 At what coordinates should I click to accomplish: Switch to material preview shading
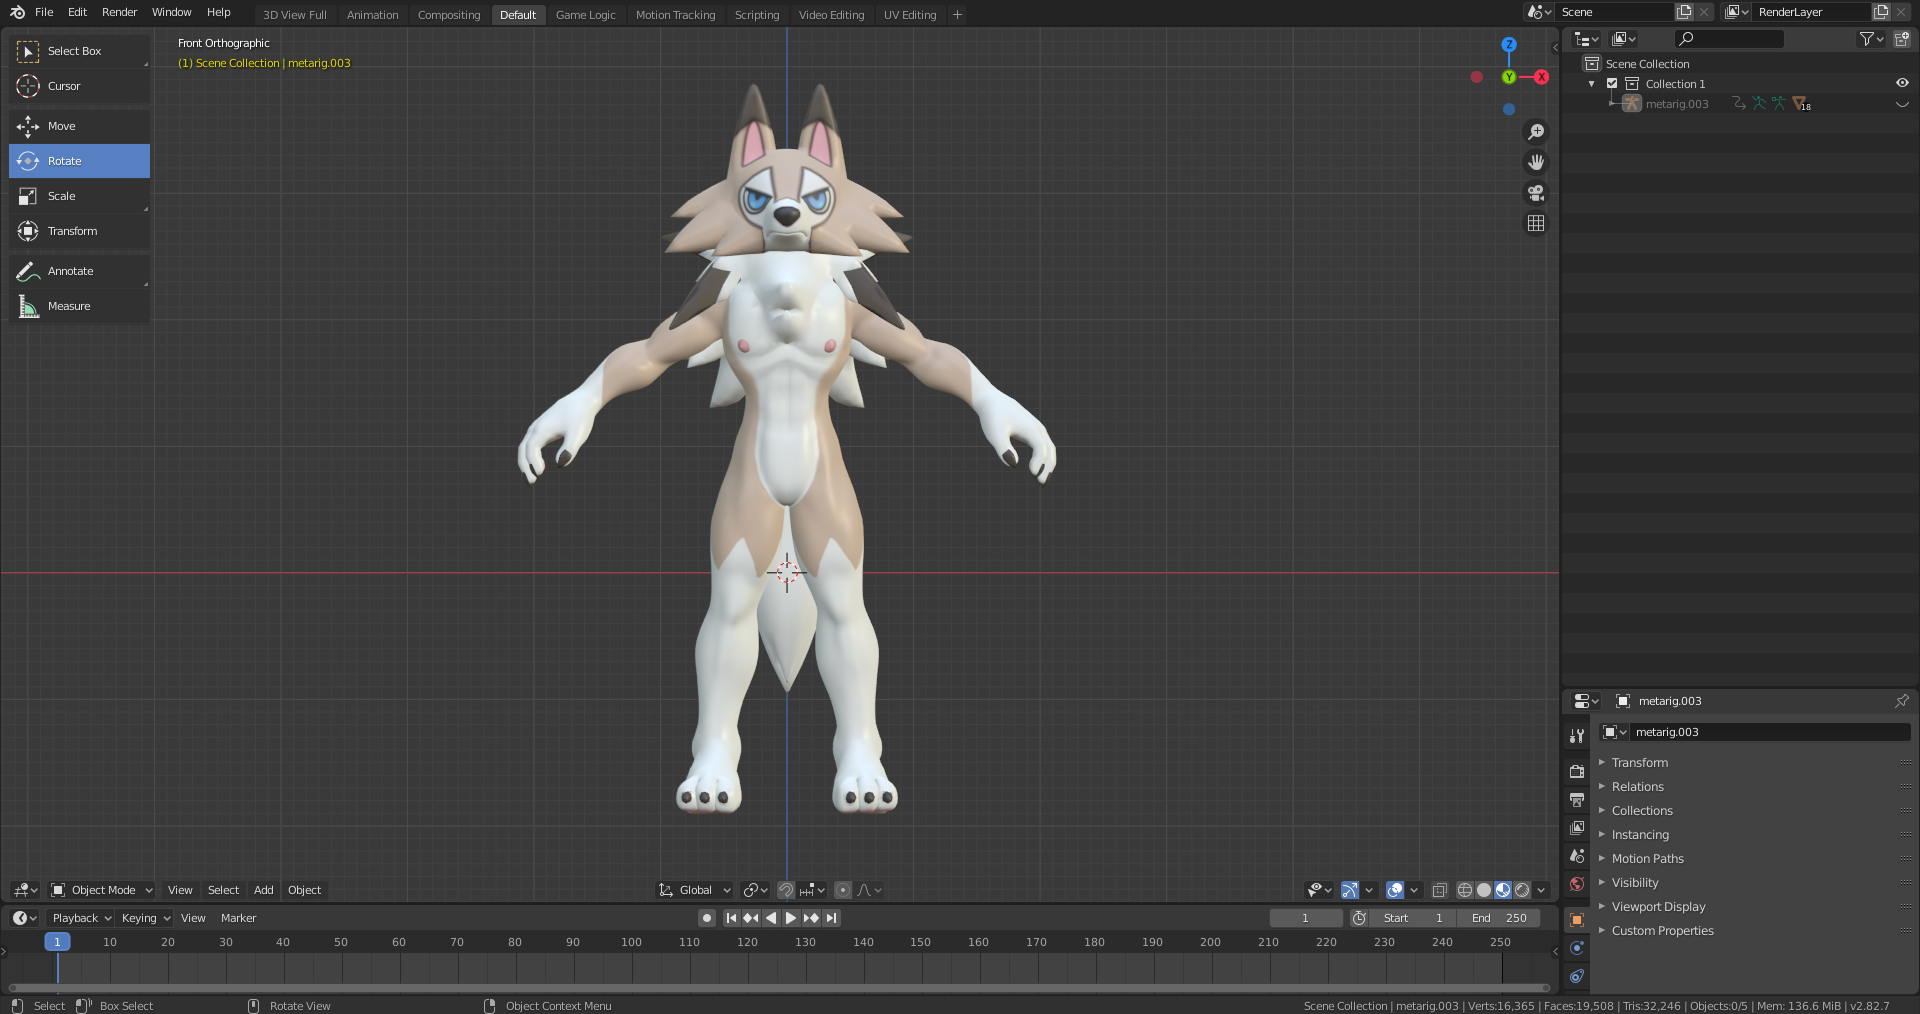1503,890
